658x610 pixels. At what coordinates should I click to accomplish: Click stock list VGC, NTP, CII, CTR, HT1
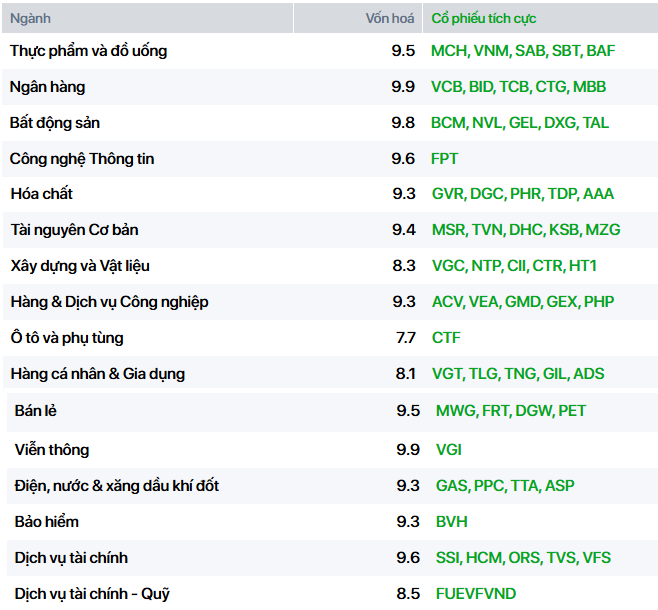pyautogui.click(x=514, y=266)
